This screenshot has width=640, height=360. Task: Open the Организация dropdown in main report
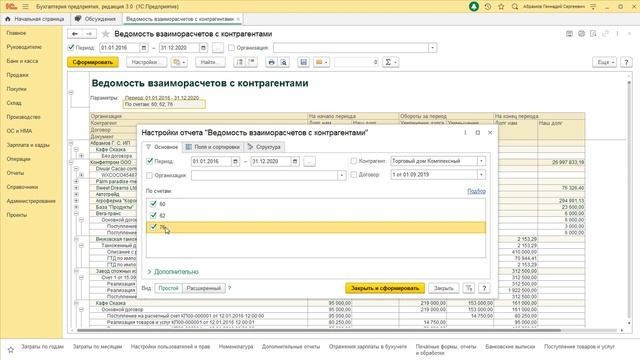433,48
